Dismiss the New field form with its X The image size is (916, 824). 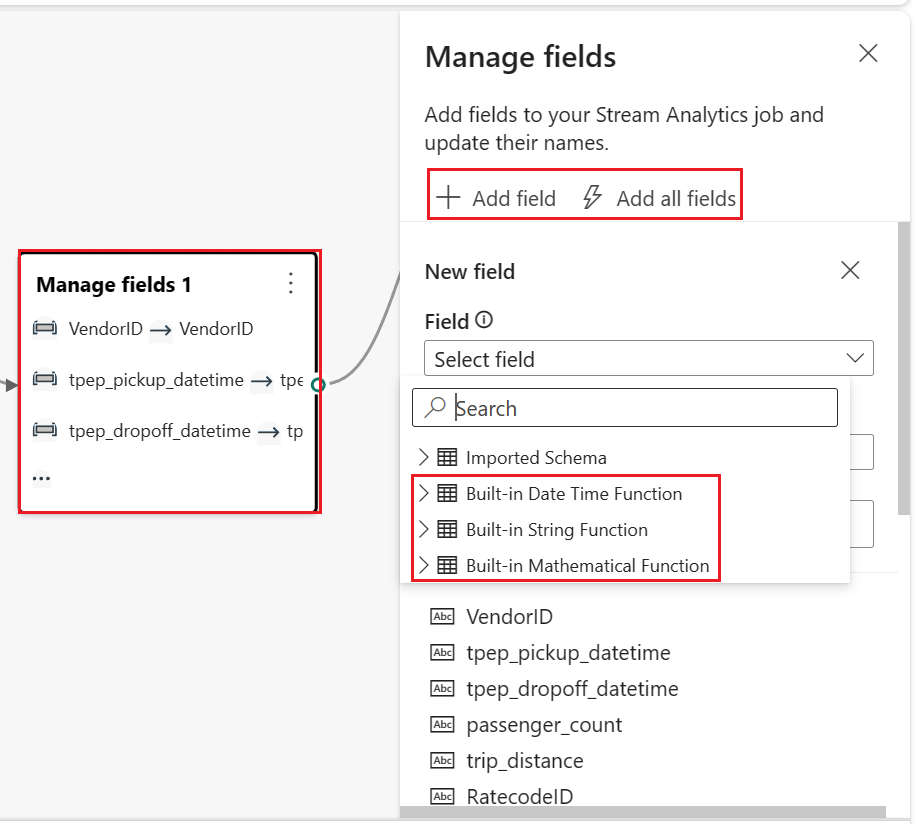pos(849,270)
